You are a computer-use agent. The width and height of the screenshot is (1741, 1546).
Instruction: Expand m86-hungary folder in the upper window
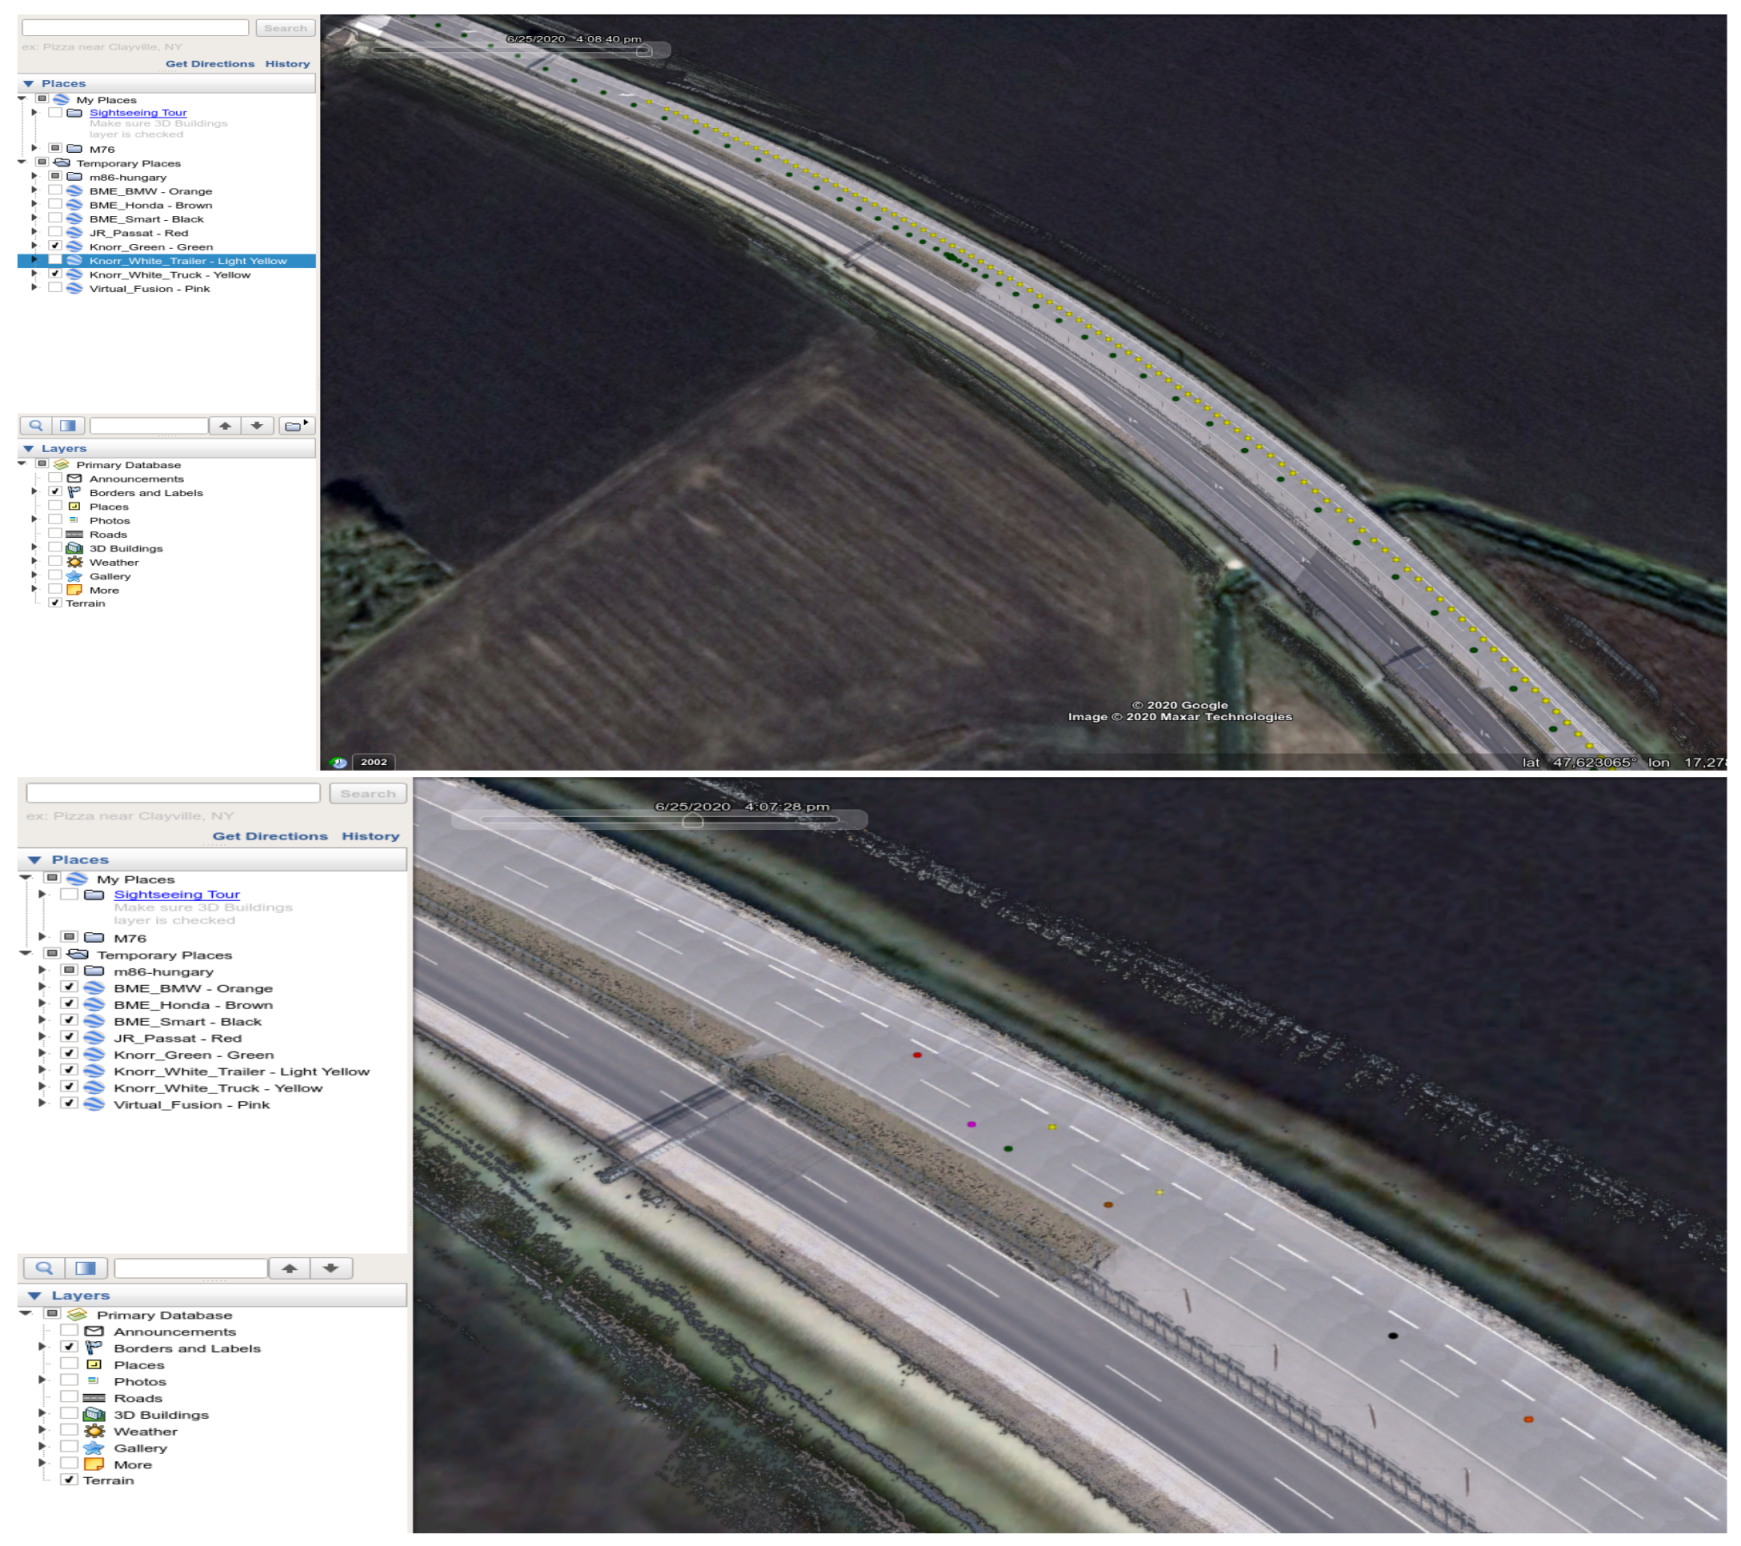coord(34,177)
